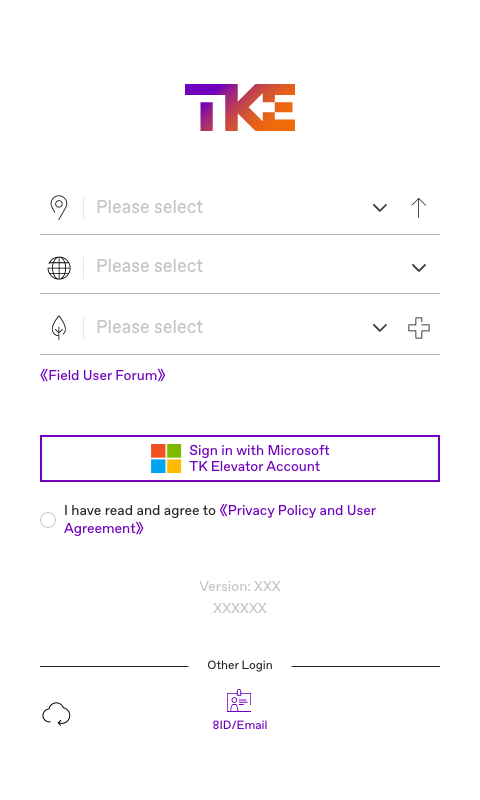
Task: Click the cloud refresh icon
Action: pyautogui.click(x=56, y=714)
